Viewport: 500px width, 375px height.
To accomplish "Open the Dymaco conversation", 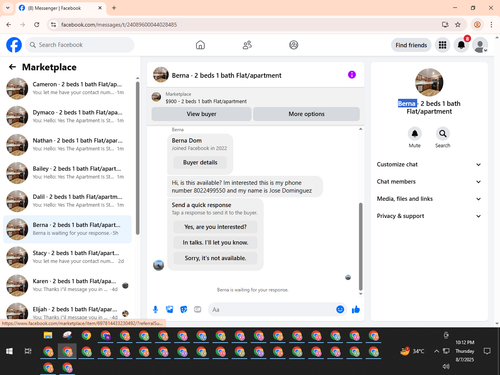I will [67, 117].
